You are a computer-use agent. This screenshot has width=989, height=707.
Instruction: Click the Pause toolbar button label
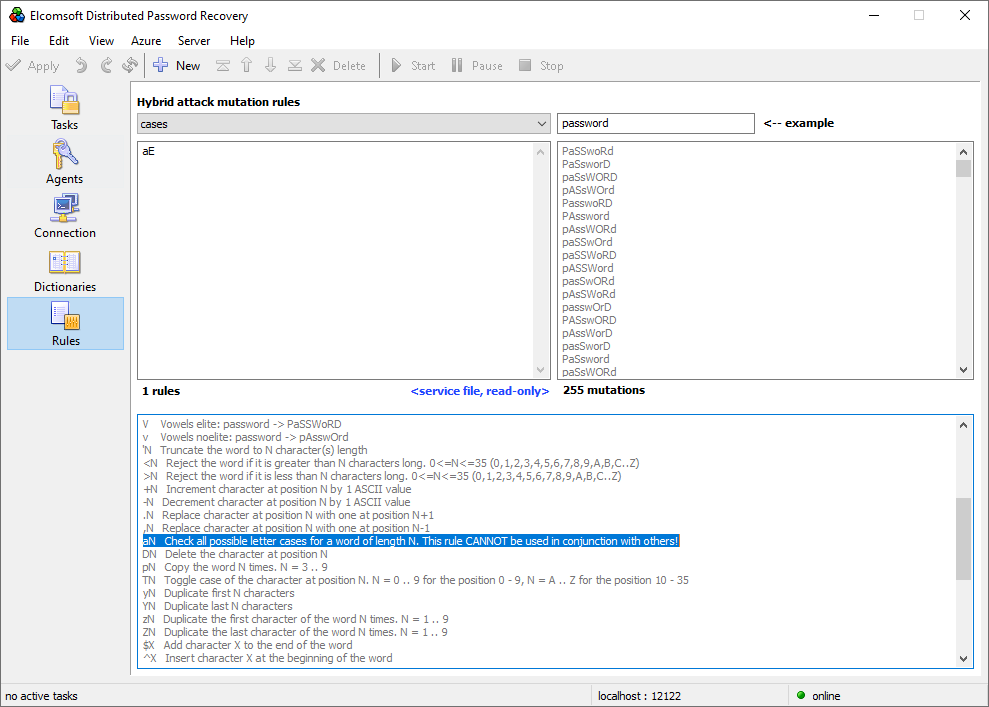pos(487,66)
